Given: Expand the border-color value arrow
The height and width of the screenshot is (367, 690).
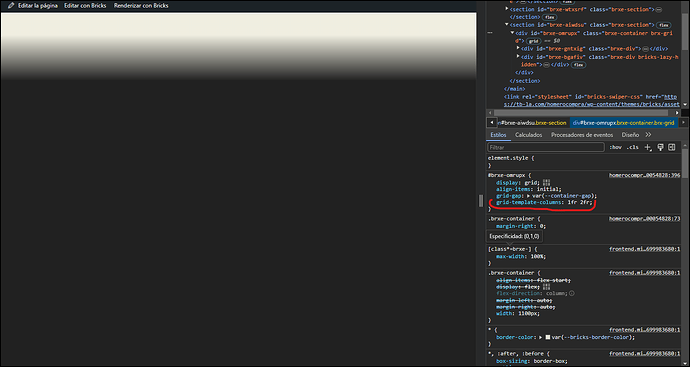Looking at the screenshot, I should coord(541,338).
